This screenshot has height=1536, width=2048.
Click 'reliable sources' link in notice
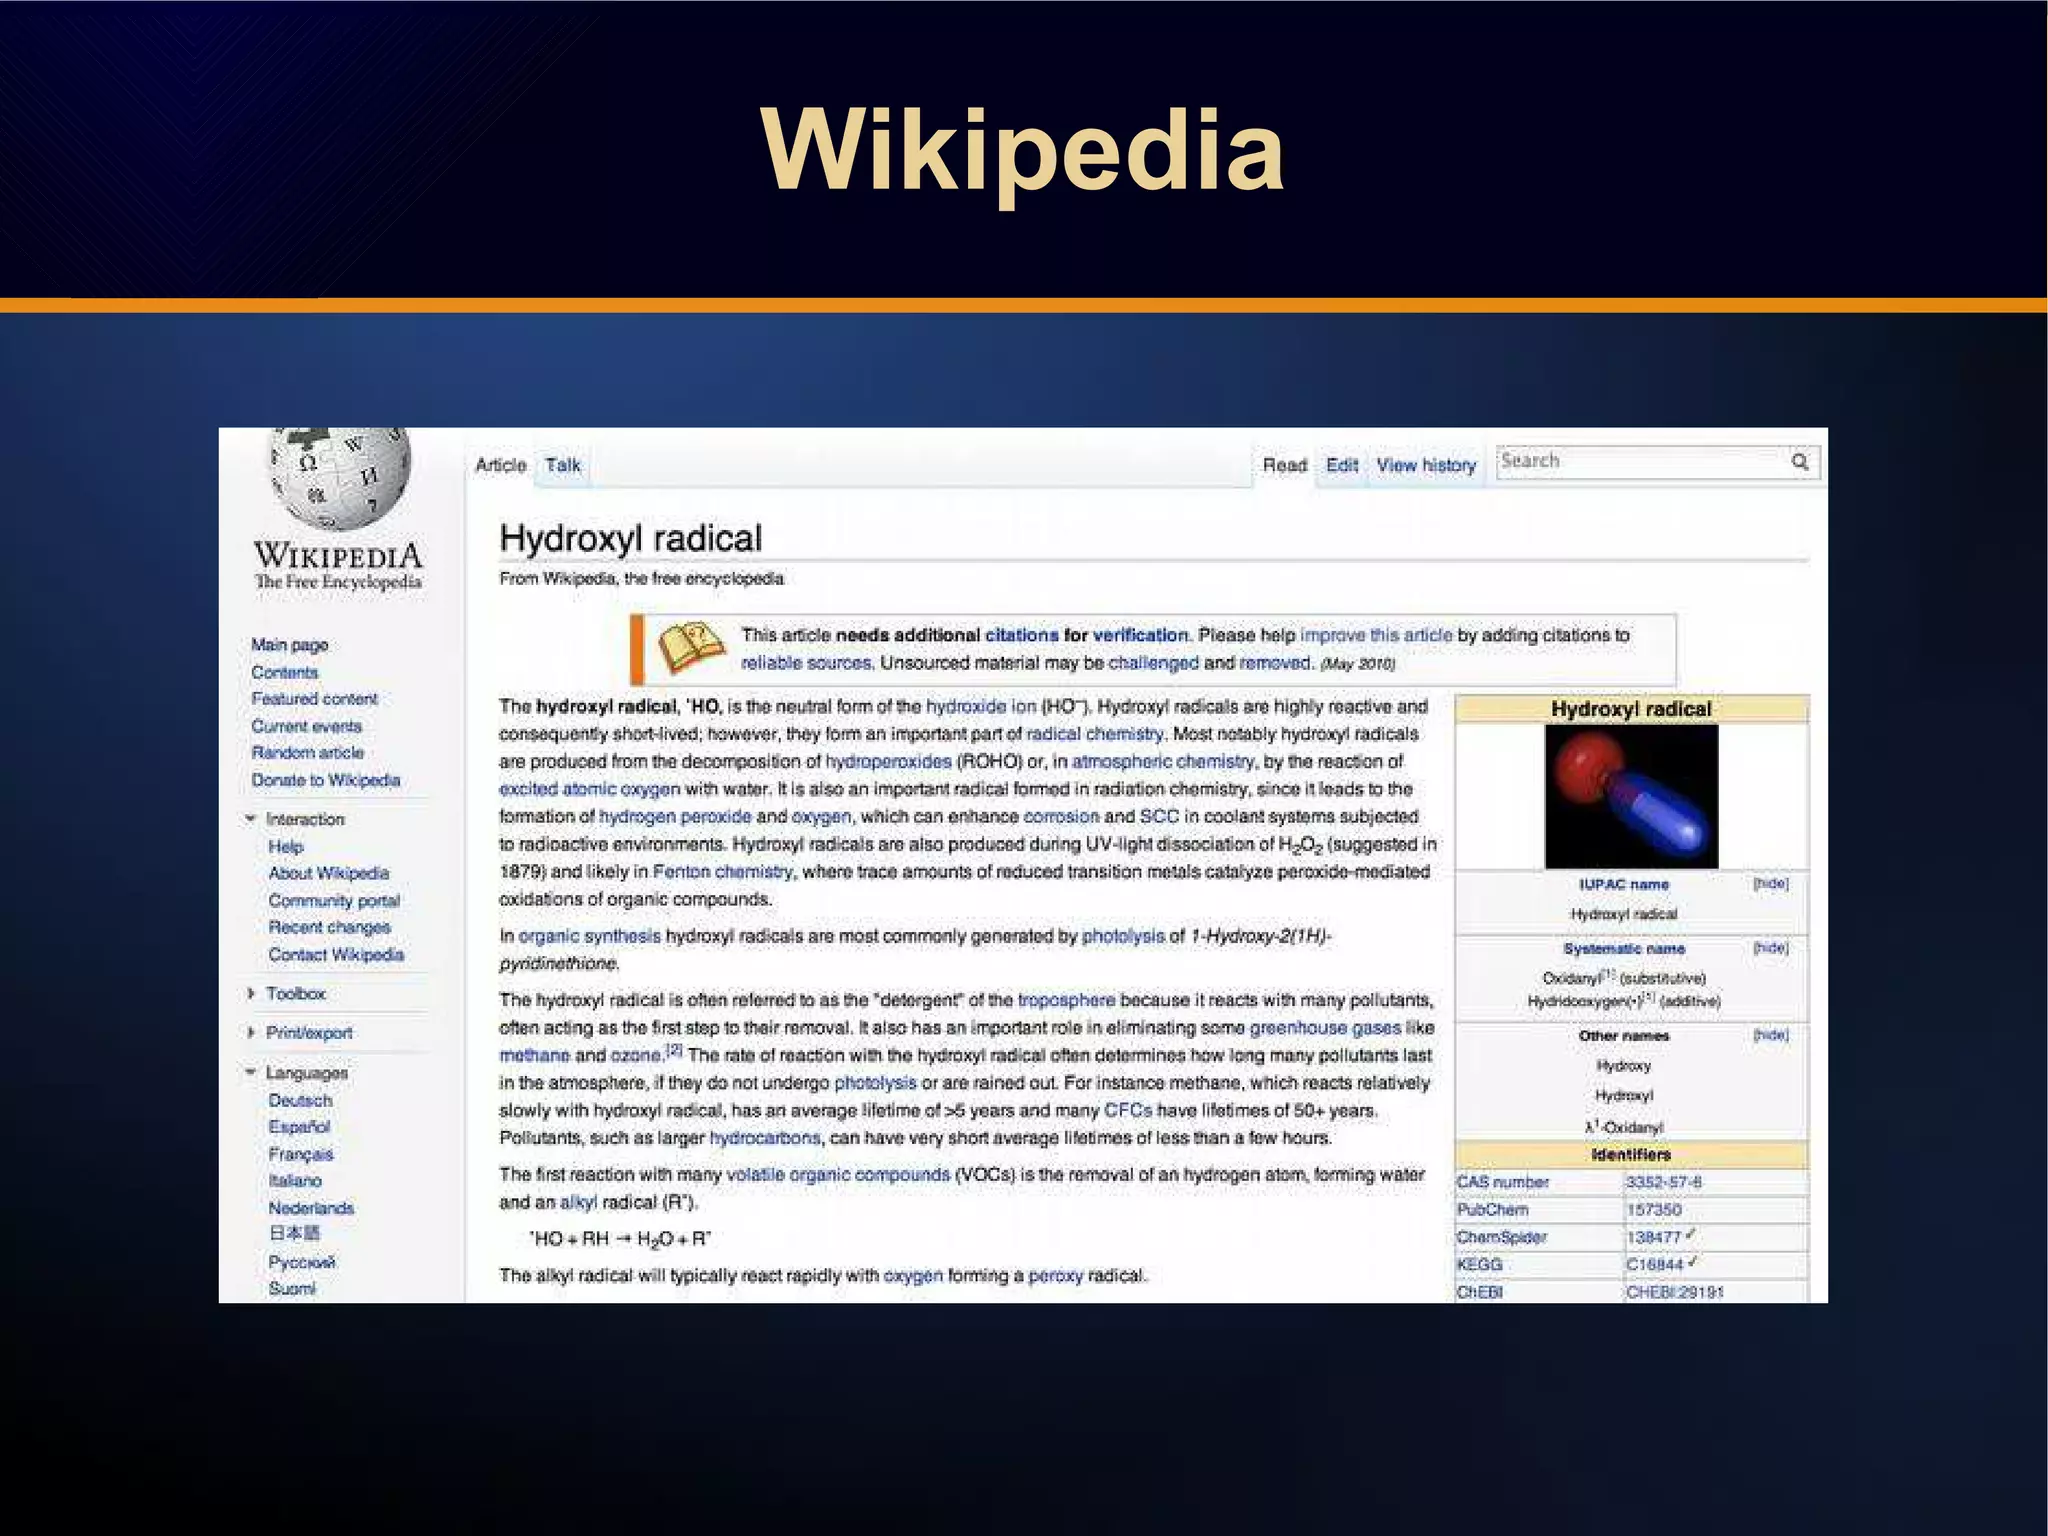click(x=807, y=663)
